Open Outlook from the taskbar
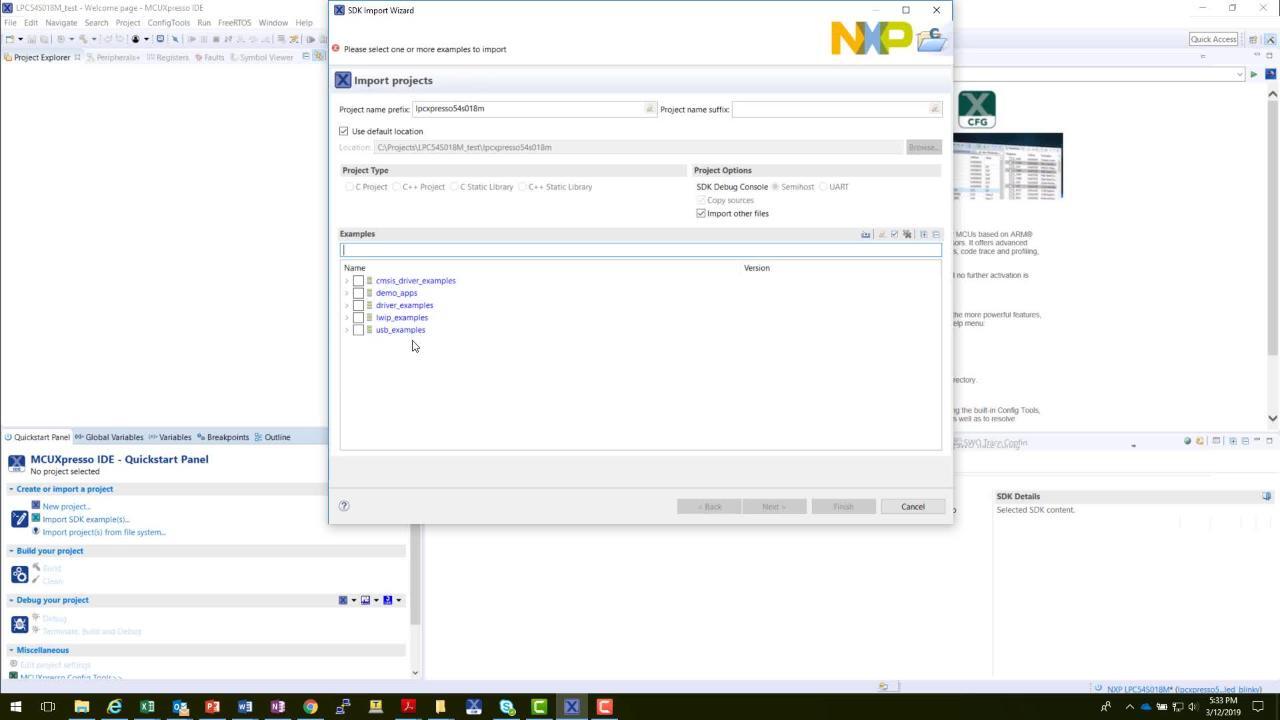 click(180, 707)
